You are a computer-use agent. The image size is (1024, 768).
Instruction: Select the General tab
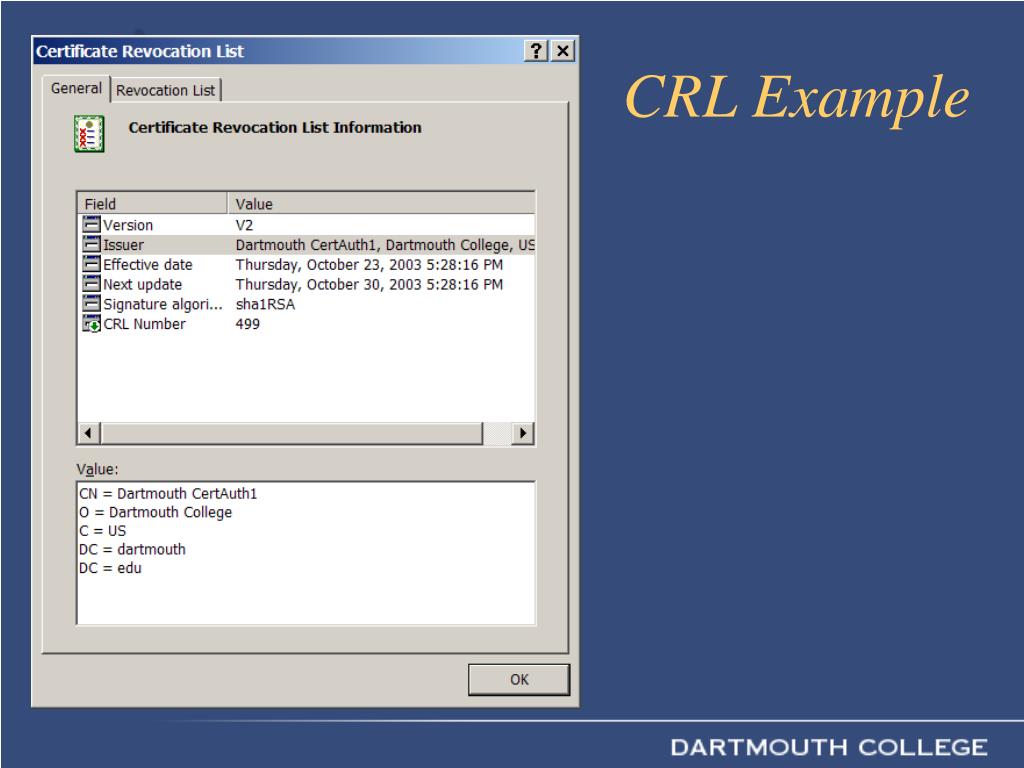pyautogui.click(x=76, y=88)
